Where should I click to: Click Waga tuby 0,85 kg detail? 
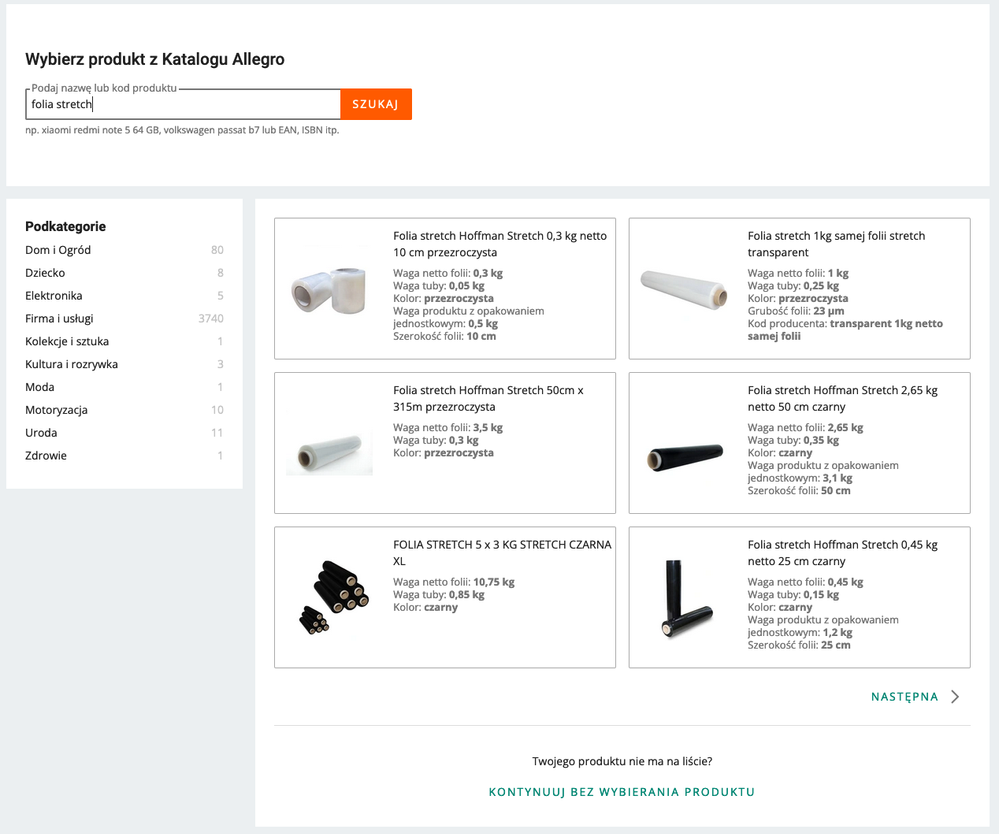tap(439, 594)
